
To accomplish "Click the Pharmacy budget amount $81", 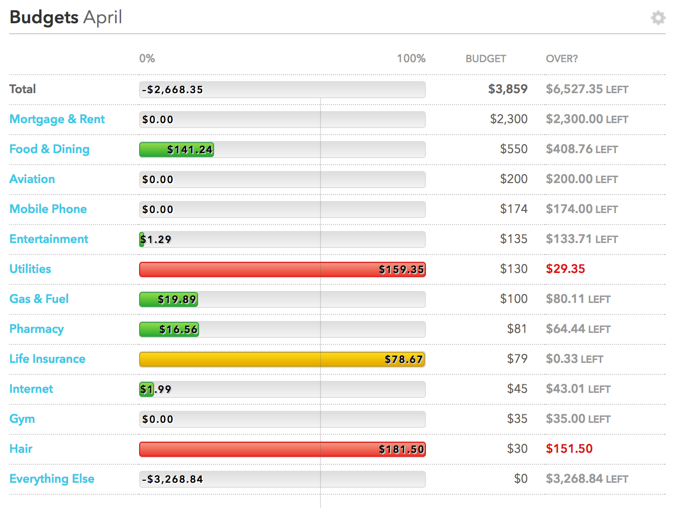I will [517, 329].
